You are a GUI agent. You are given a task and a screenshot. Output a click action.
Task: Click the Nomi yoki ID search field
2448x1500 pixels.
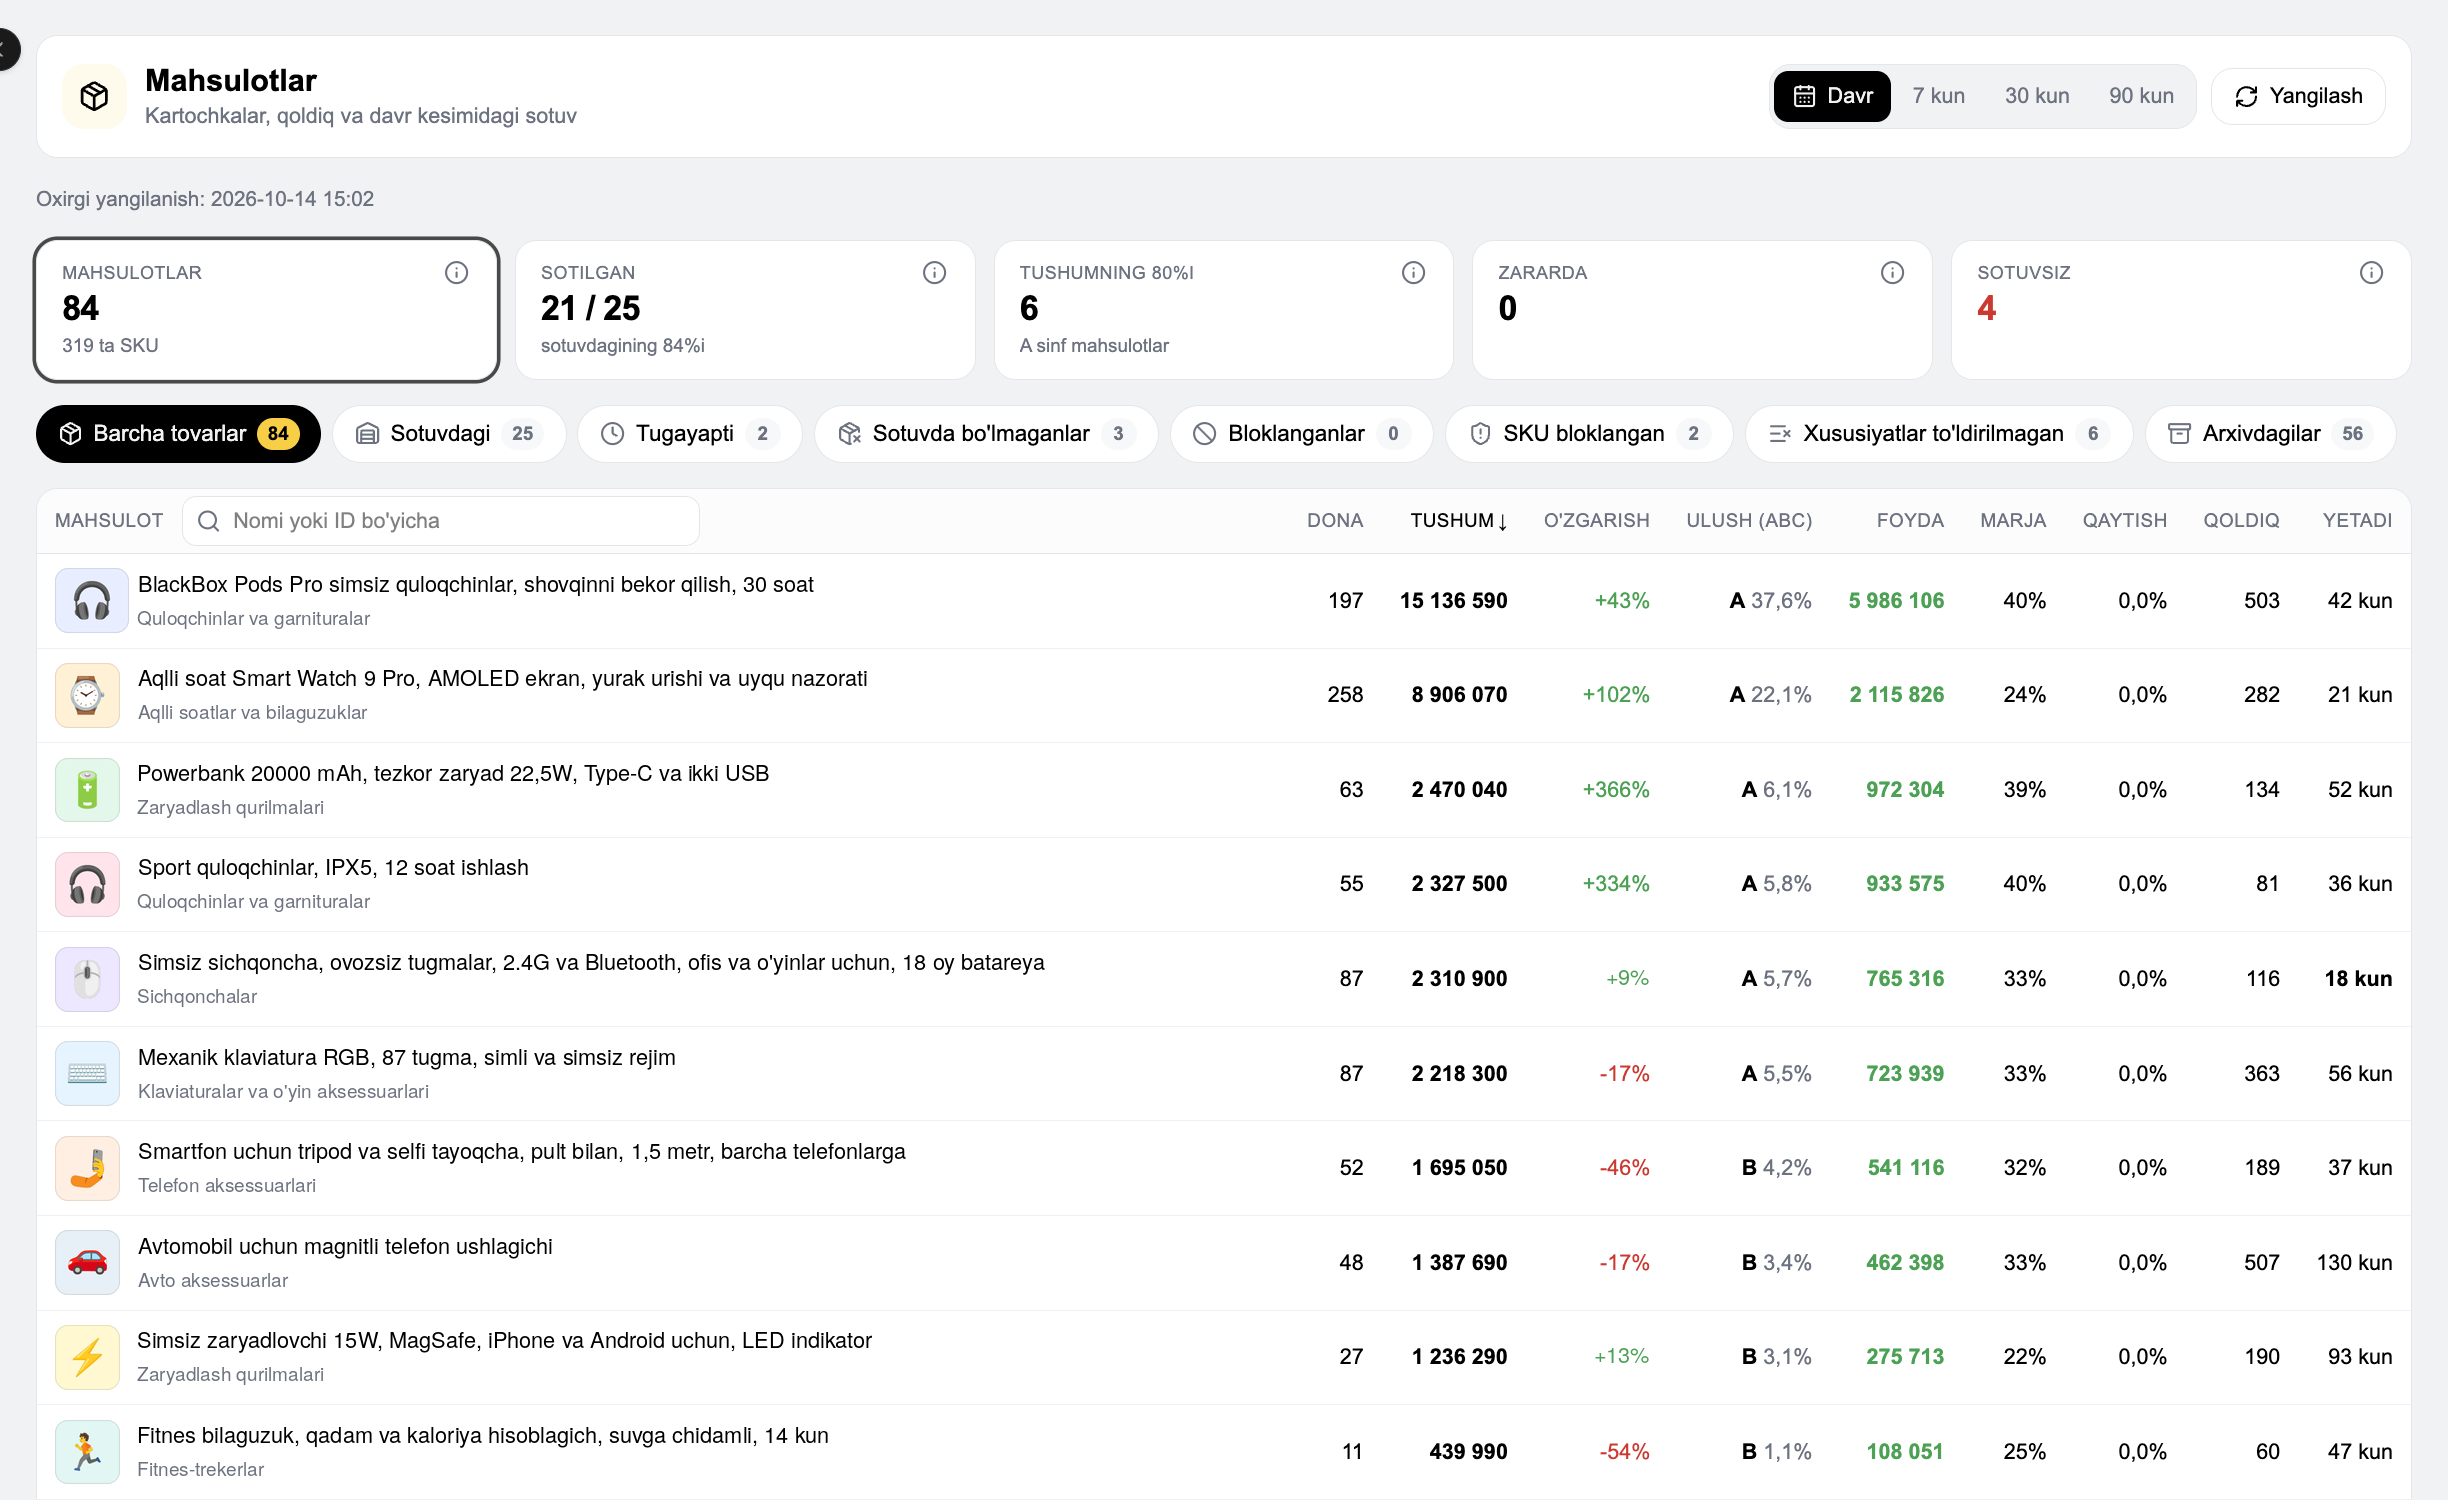pos(441,521)
